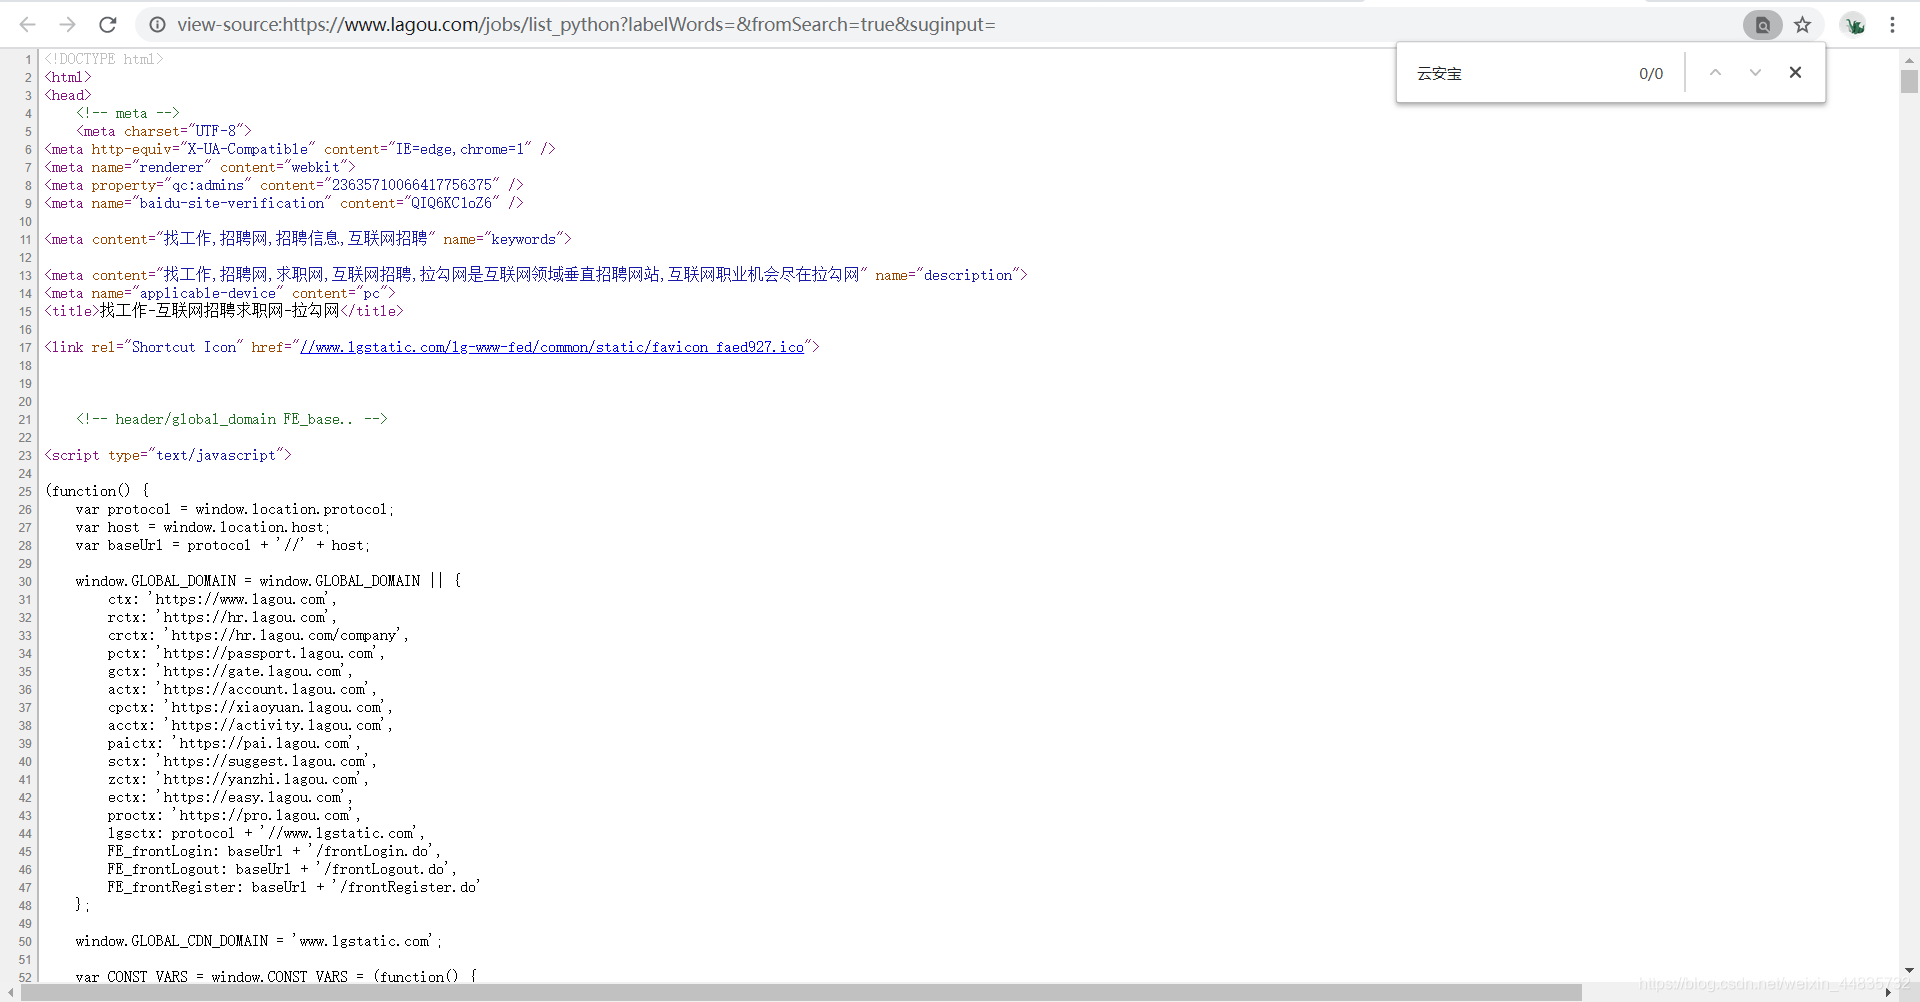Click the title text 找工作-互联网招聘求职网-拉勾网

pos(220,311)
